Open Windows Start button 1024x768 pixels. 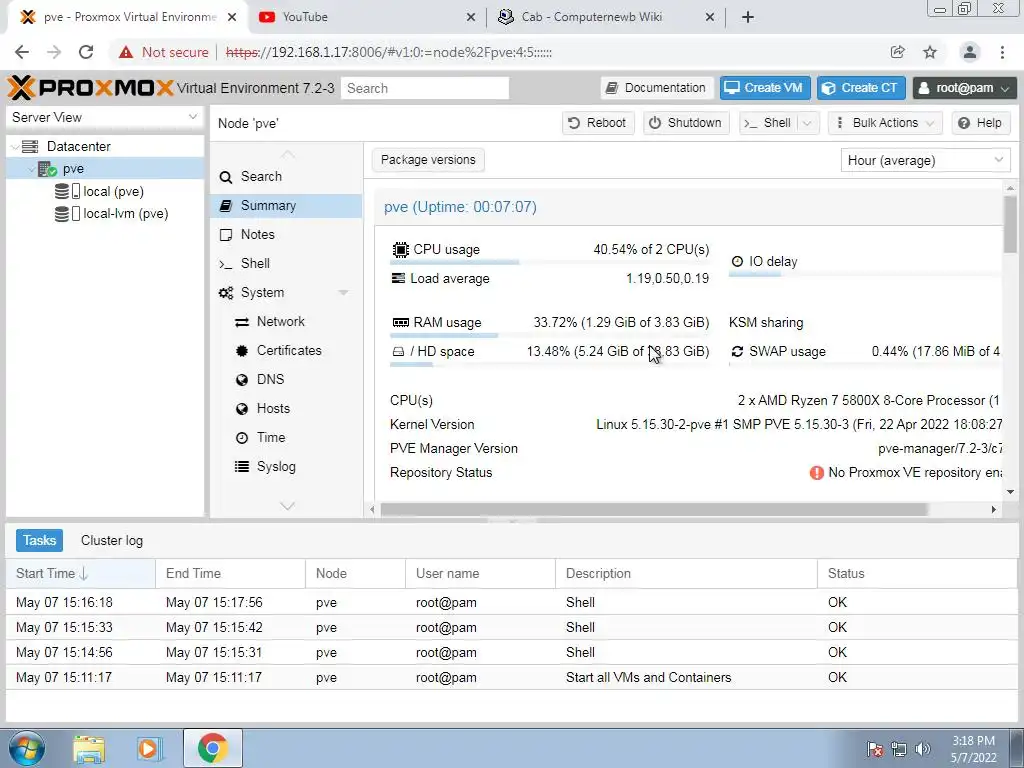point(27,748)
